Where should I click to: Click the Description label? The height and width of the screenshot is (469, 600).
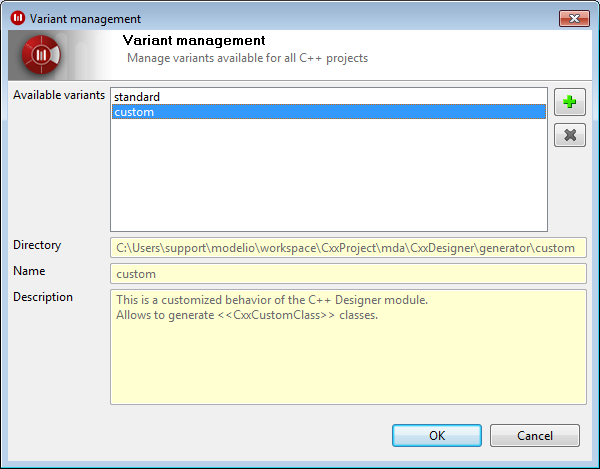tap(43, 297)
